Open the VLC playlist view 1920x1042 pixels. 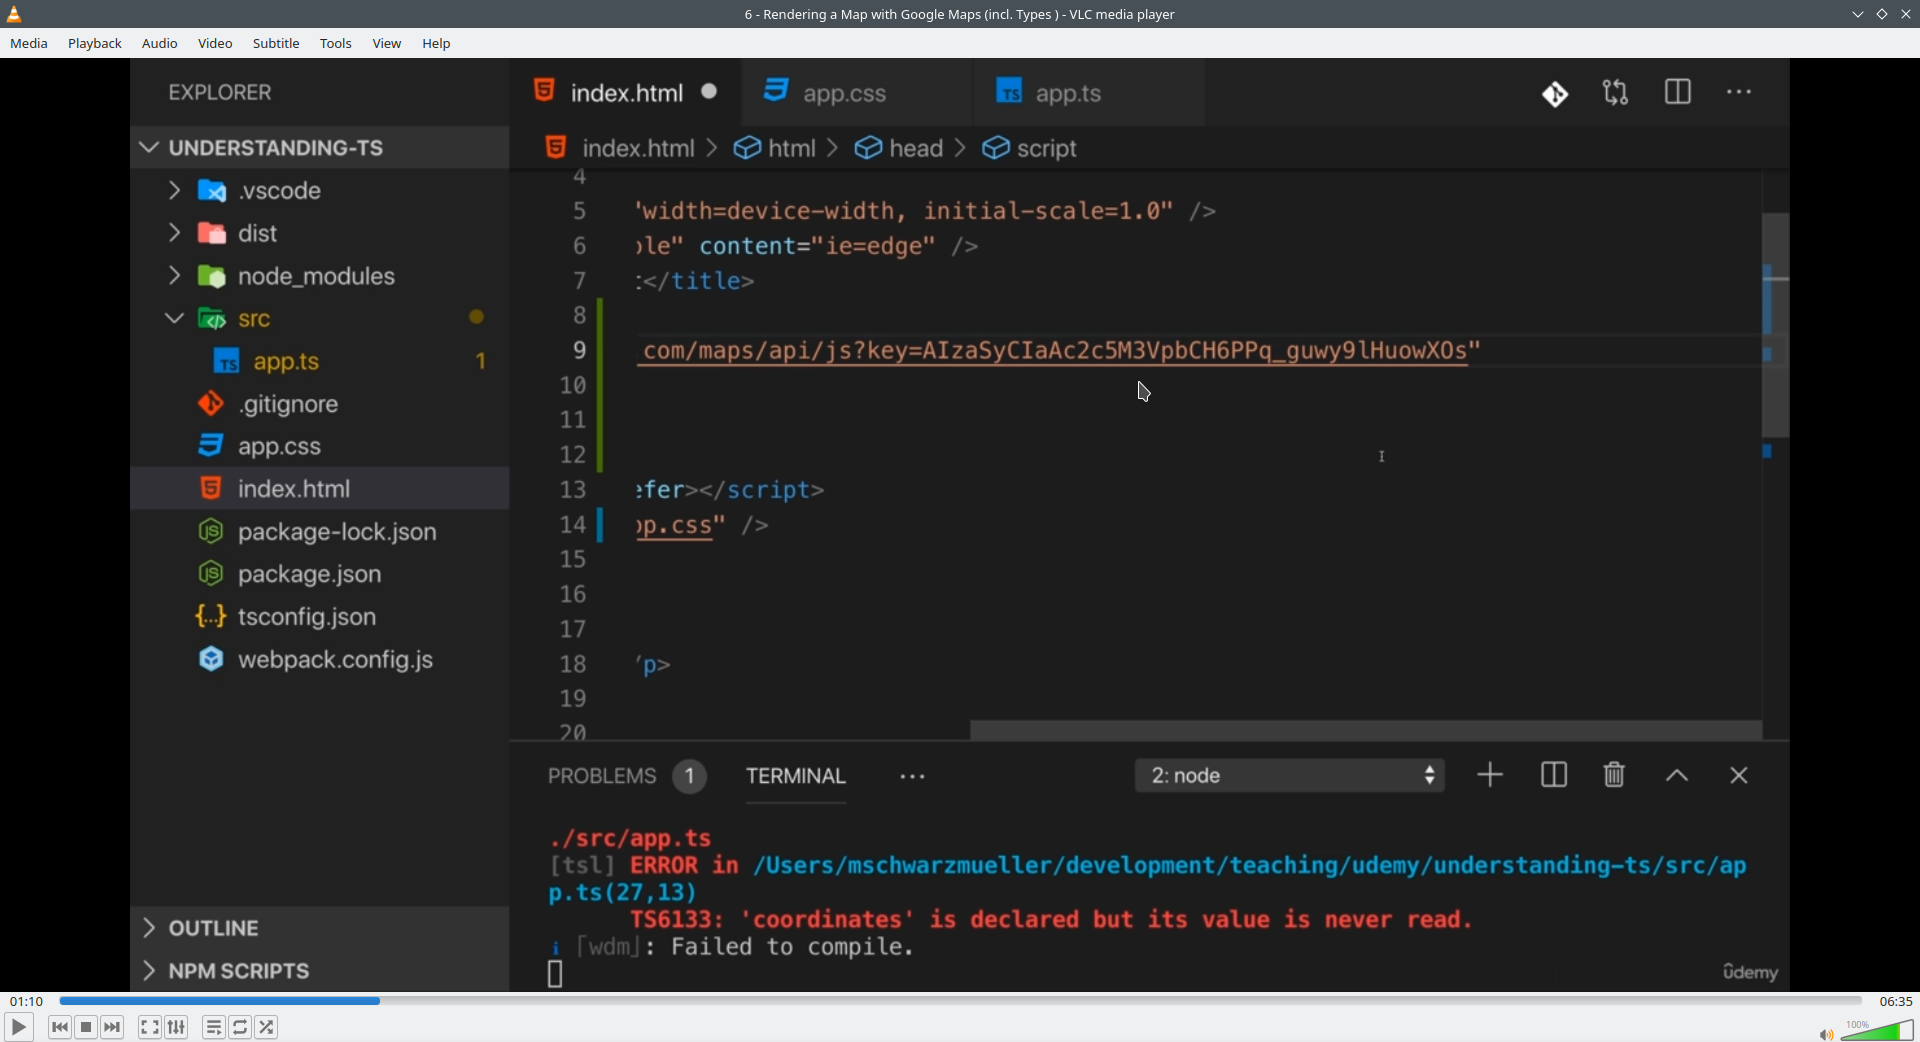click(213, 1027)
